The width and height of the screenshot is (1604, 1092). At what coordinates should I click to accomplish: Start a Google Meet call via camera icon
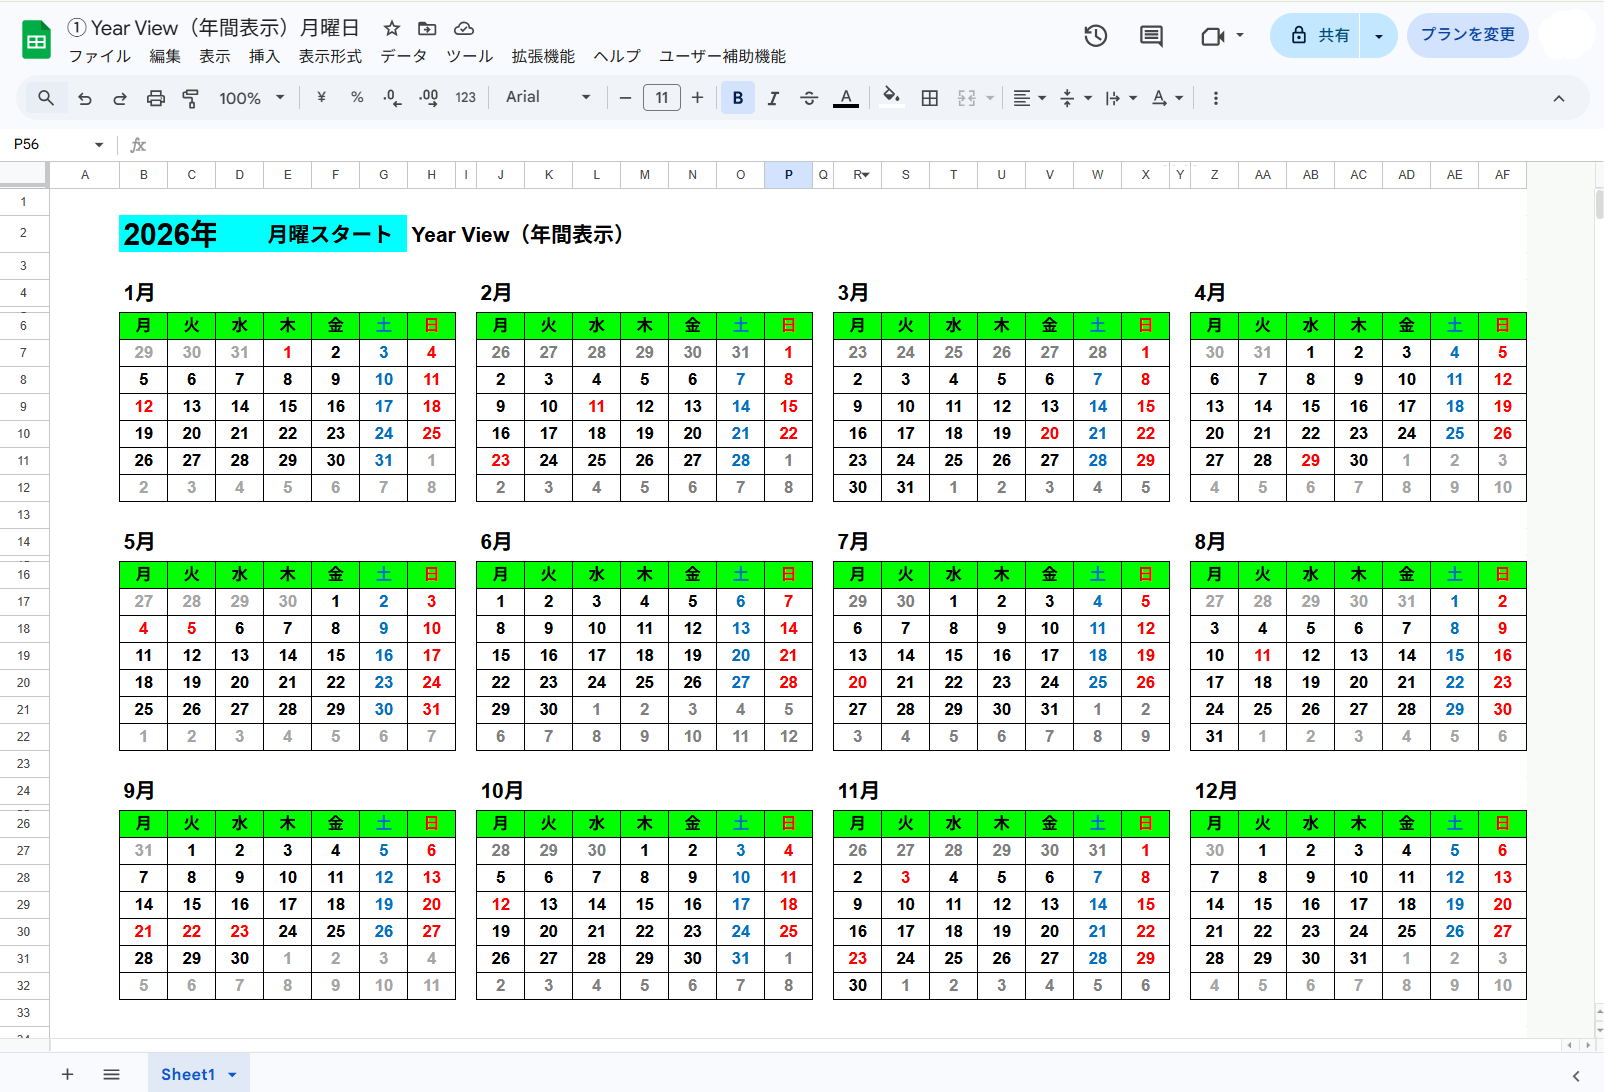1213,35
